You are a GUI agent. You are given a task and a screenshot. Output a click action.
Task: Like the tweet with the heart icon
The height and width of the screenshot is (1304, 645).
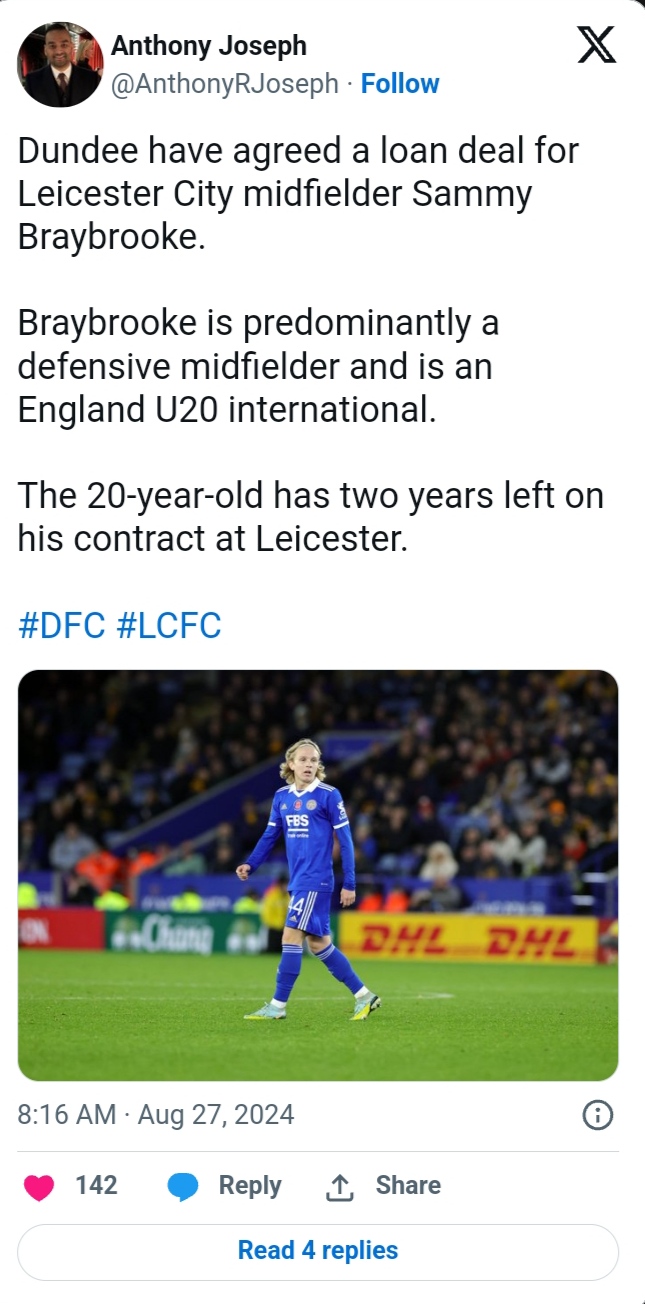pos(39,1187)
